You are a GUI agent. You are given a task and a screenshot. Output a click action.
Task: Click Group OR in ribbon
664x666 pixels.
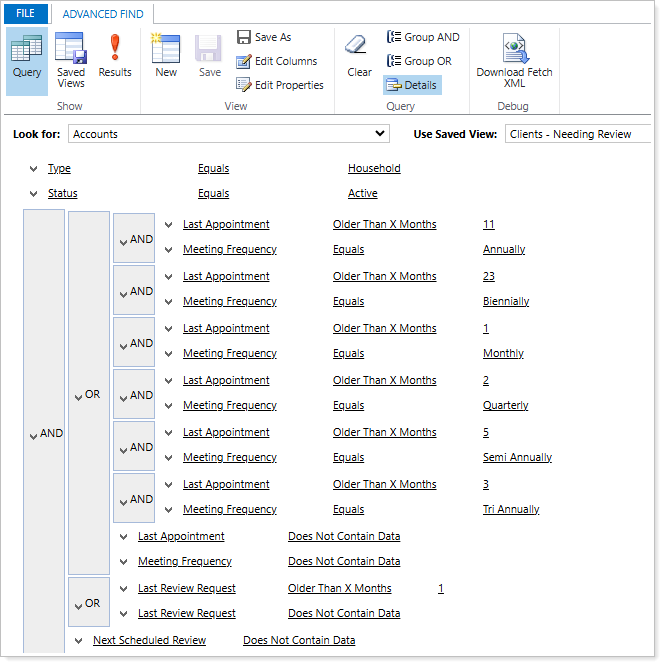pos(421,61)
